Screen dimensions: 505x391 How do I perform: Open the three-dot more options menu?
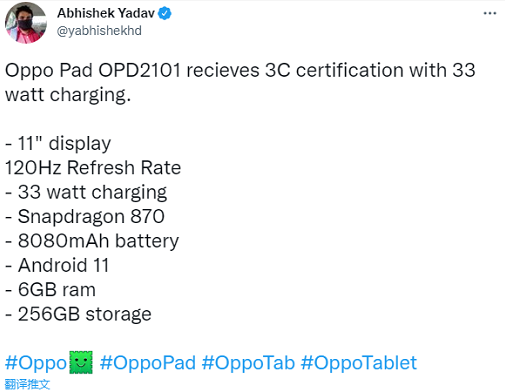click(490, 13)
